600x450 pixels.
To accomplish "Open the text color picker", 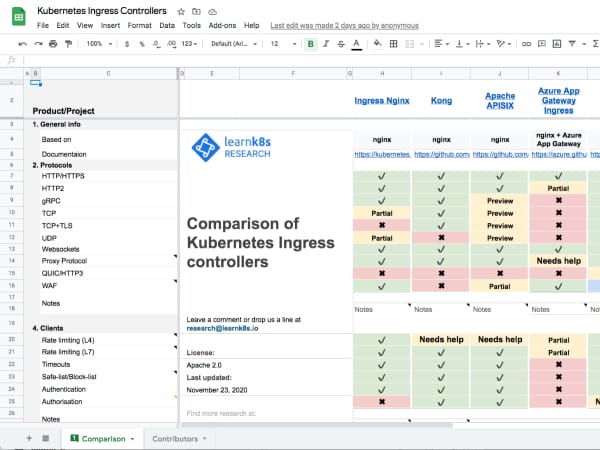I will tap(356, 44).
